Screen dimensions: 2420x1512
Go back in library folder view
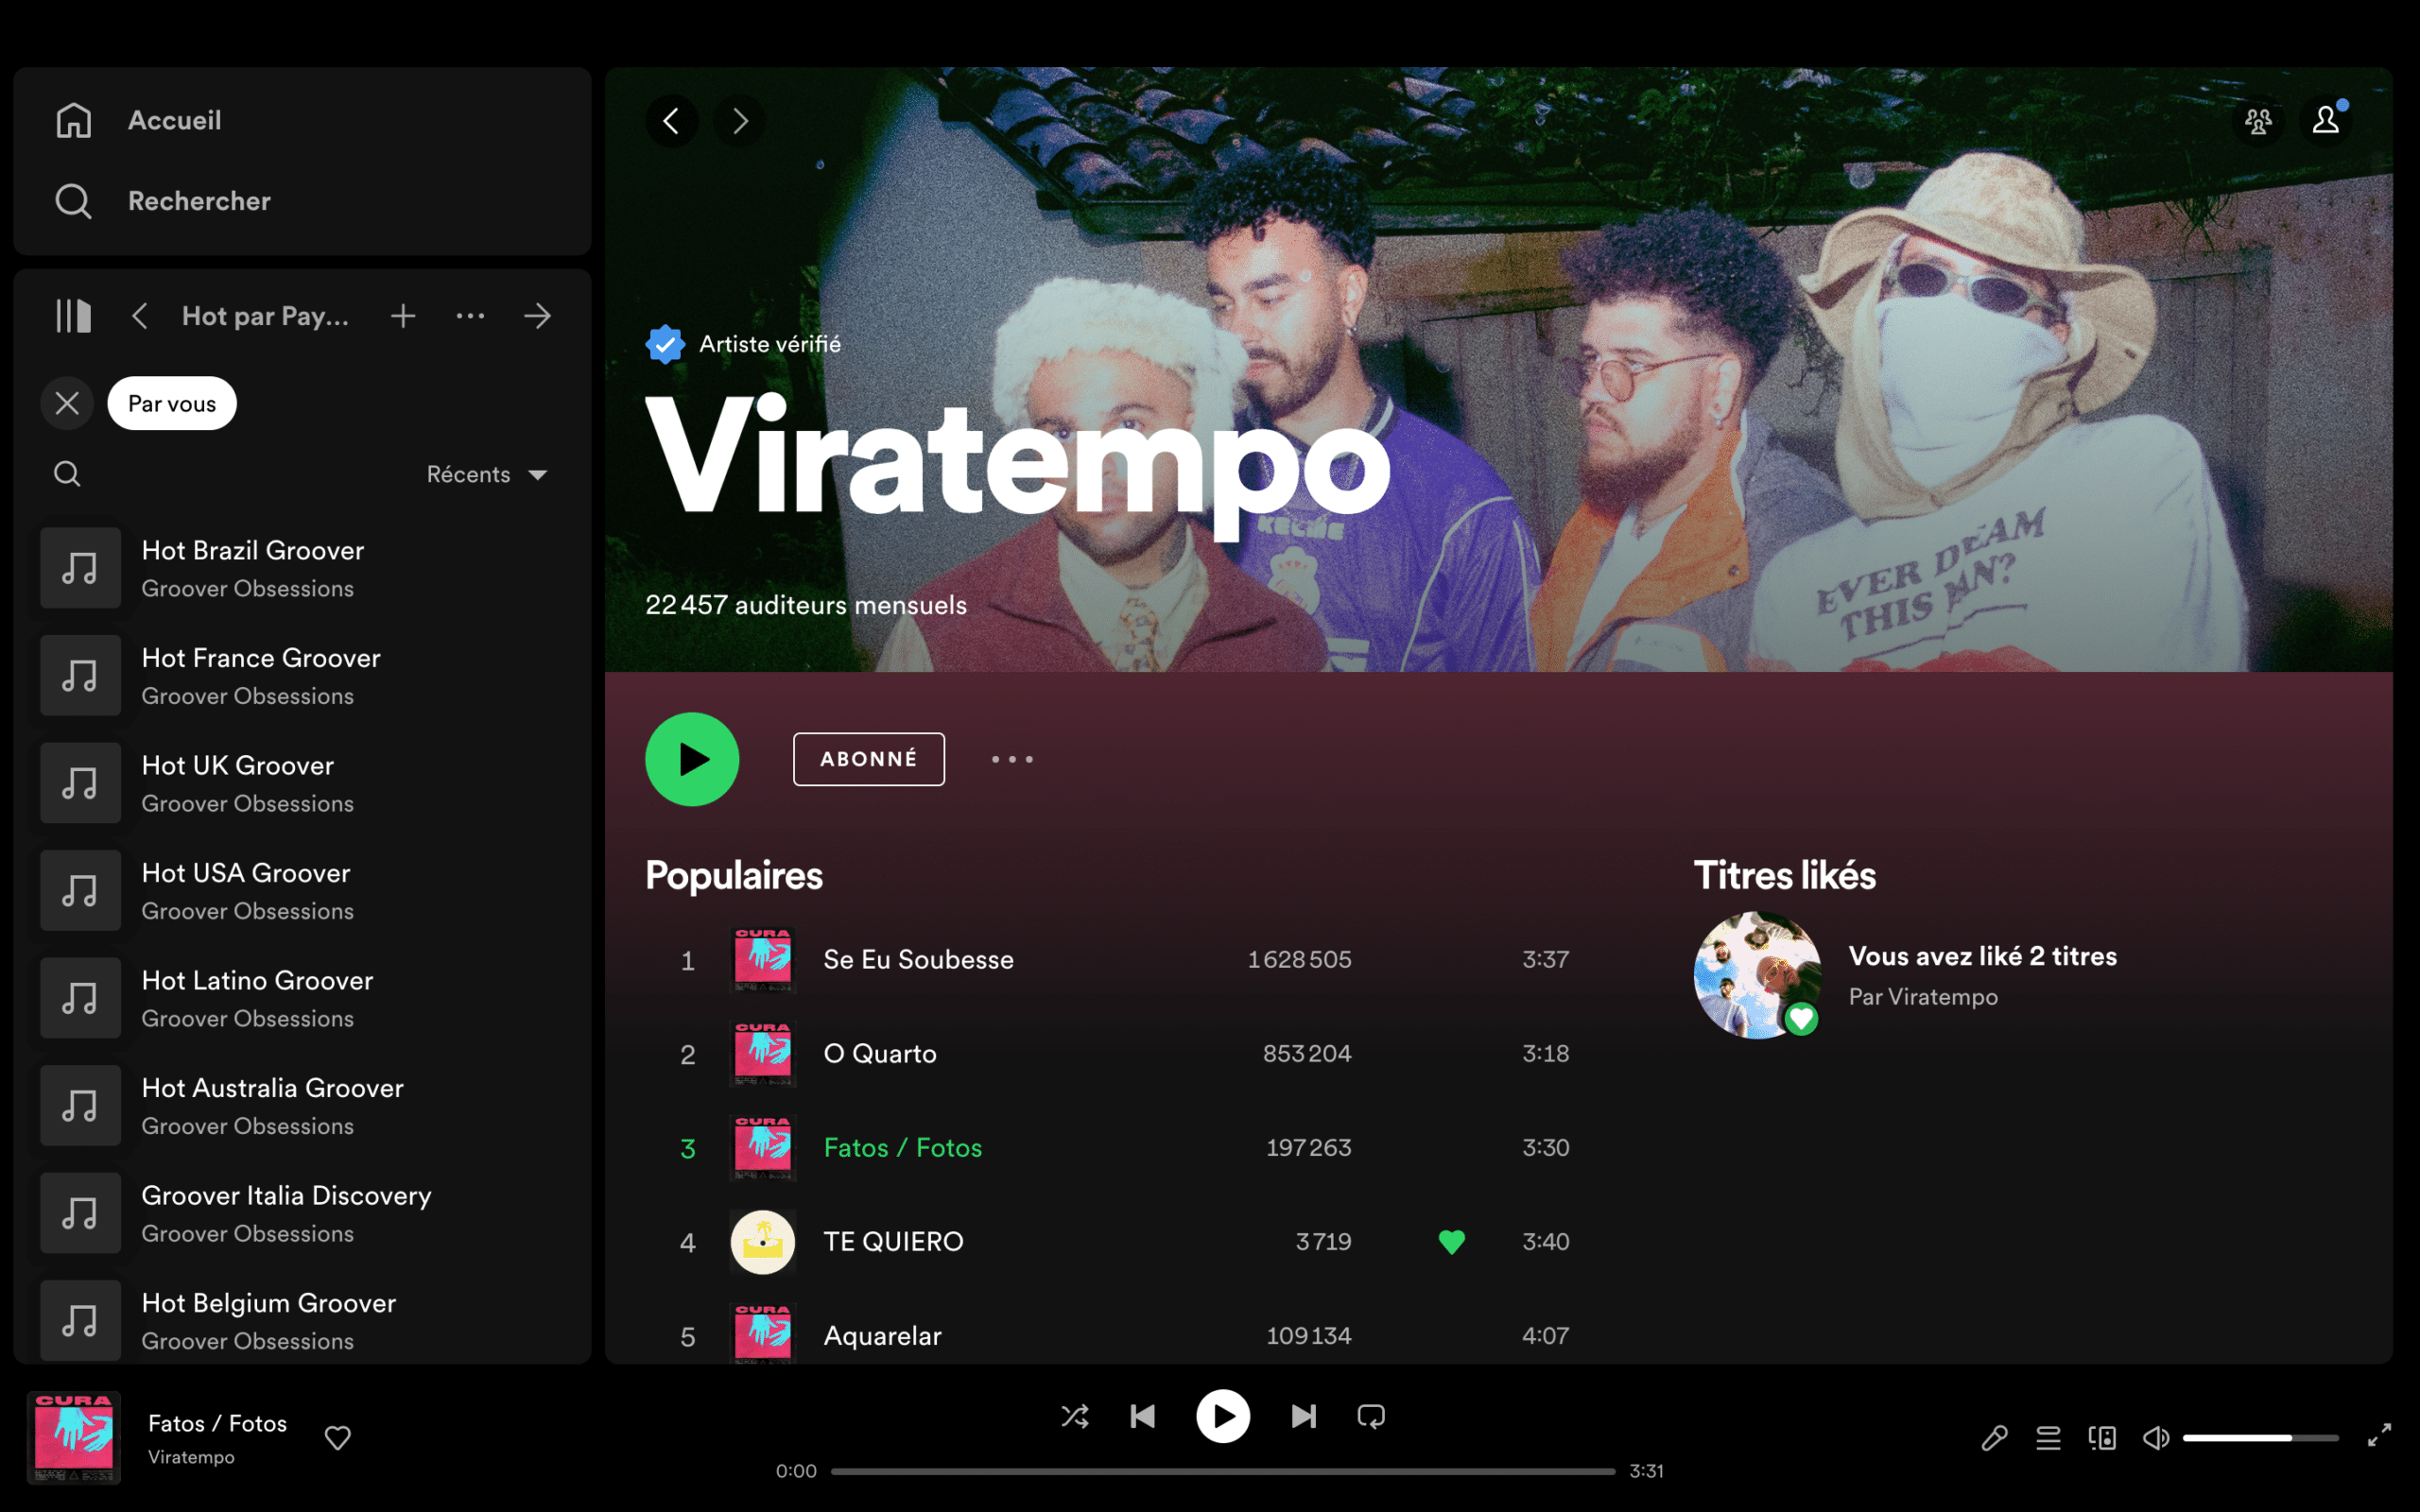(140, 316)
